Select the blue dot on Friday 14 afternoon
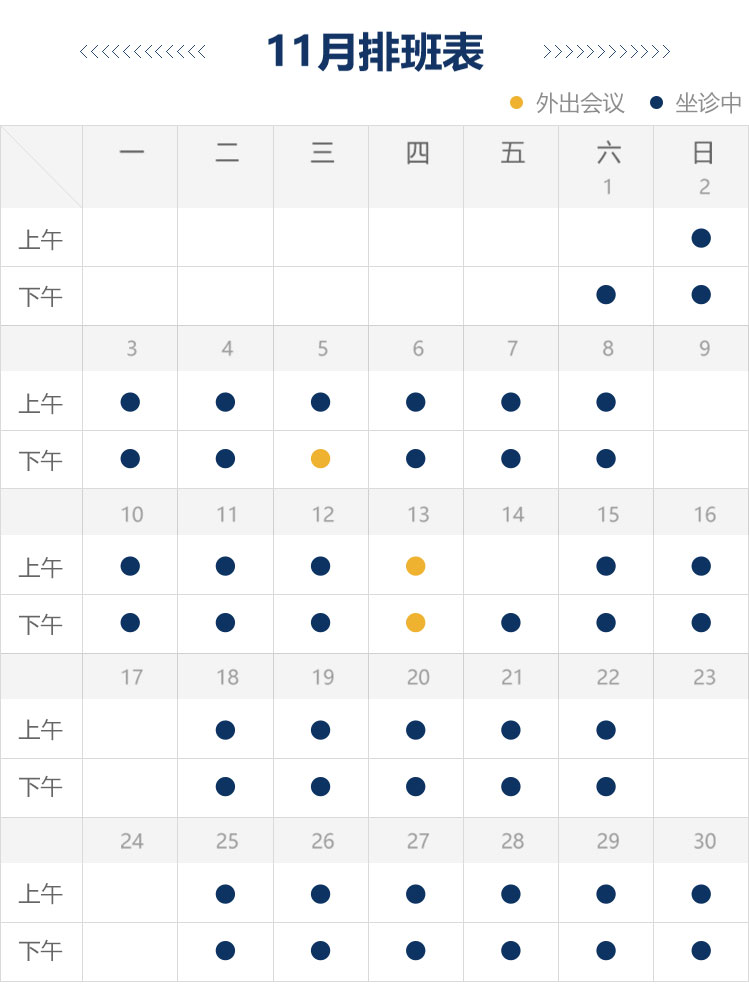Screen dimensions: 749x1000 (x=511, y=623)
